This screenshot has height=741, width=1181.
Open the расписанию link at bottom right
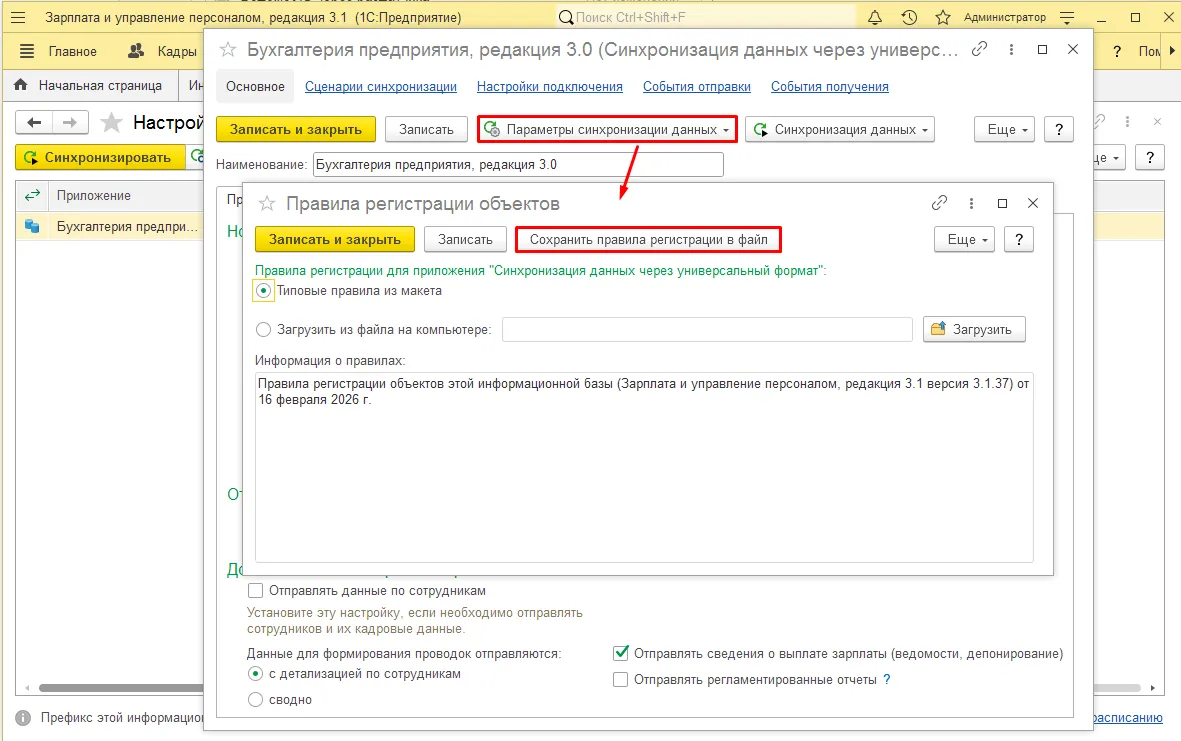pos(1128,718)
